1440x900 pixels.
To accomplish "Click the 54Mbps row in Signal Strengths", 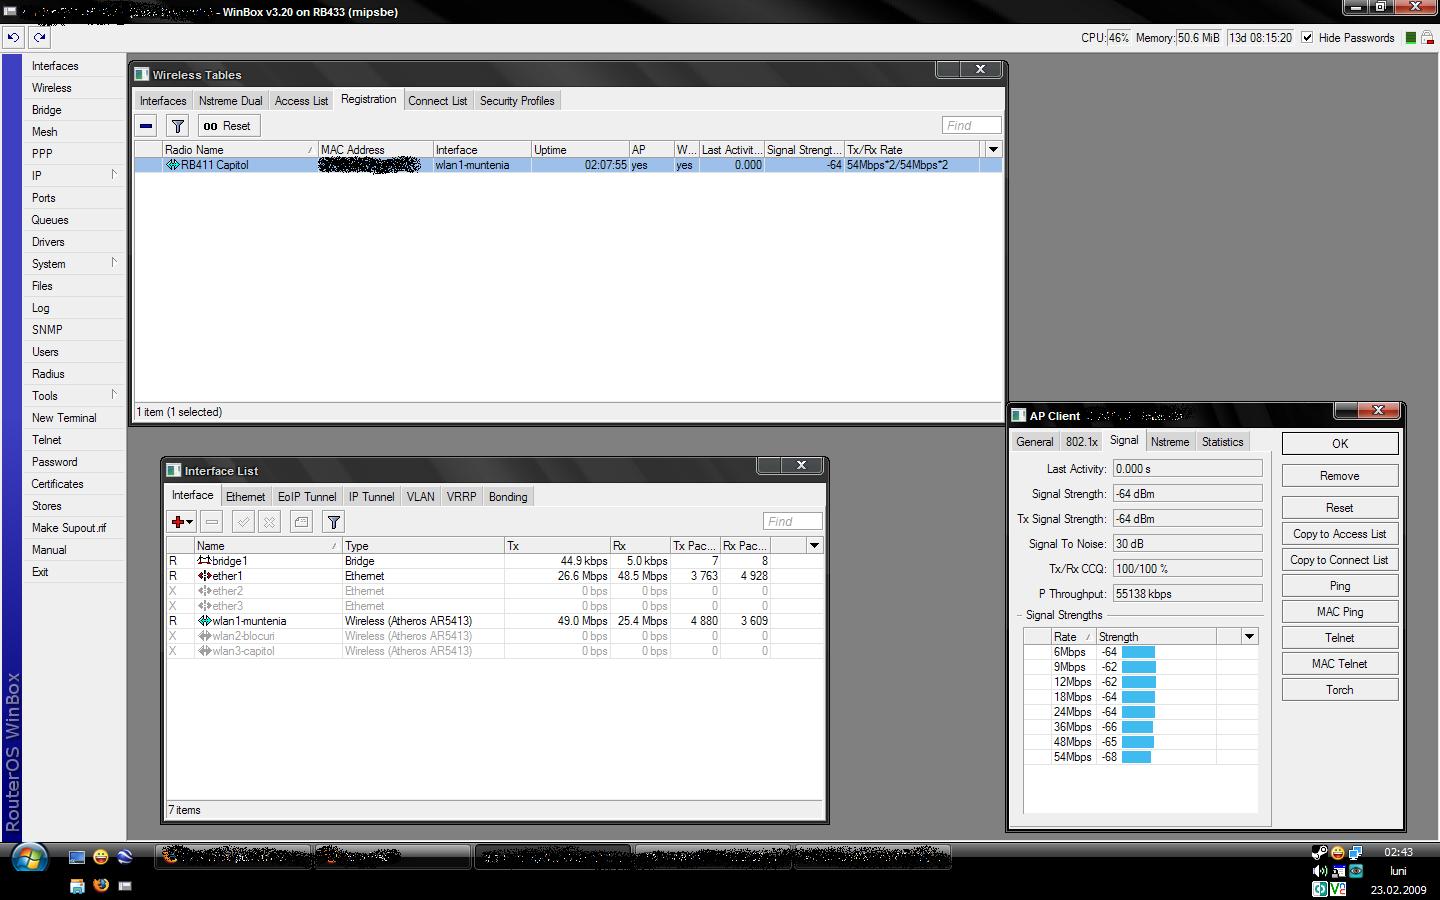I will [1140, 757].
